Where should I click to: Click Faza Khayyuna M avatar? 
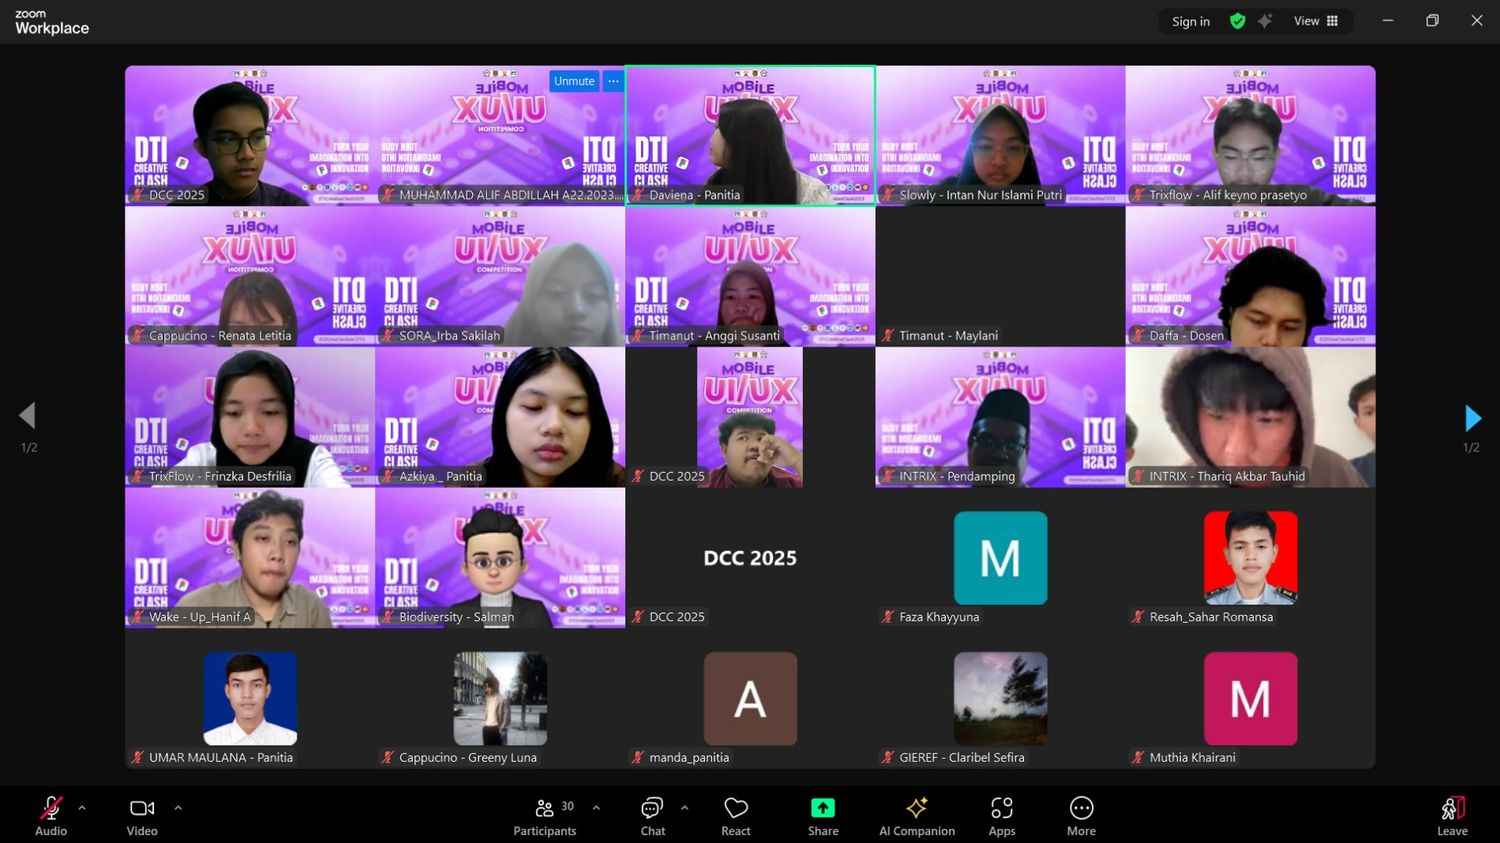(x=1000, y=558)
